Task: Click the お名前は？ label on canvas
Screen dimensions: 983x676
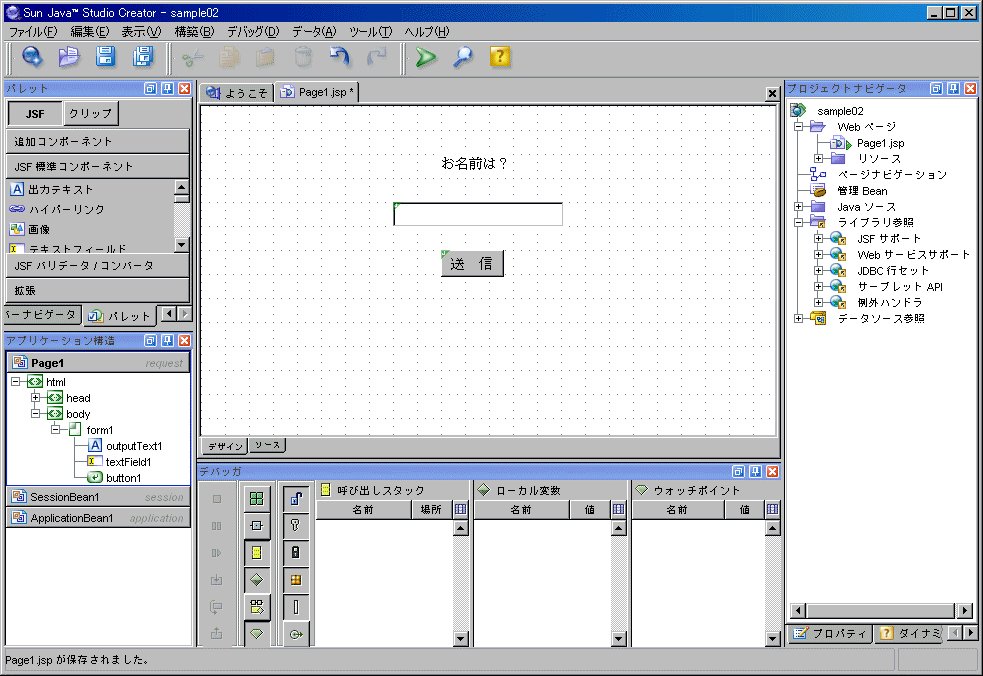Action: coord(475,164)
